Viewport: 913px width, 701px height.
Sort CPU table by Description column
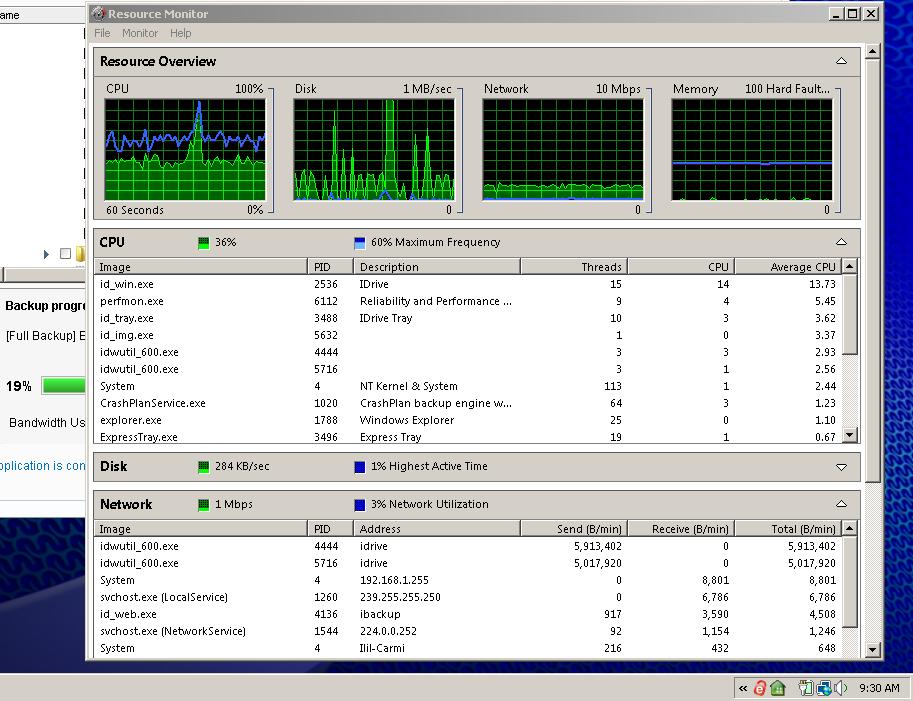437,267
